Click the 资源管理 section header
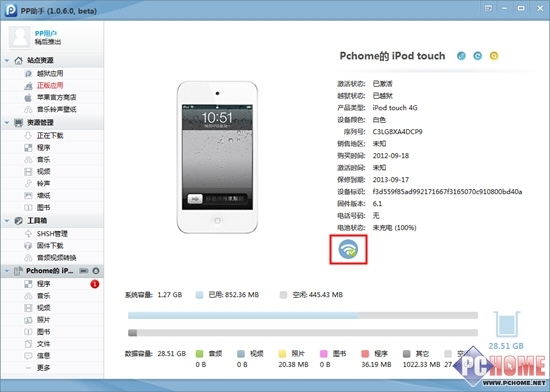The image size is (550, 392). click(x=52, y=123)
